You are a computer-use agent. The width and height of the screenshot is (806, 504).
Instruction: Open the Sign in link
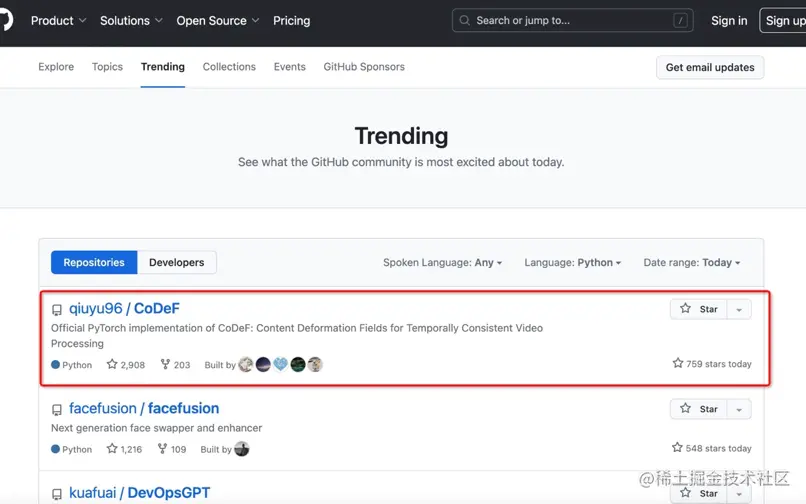(729, 21)
